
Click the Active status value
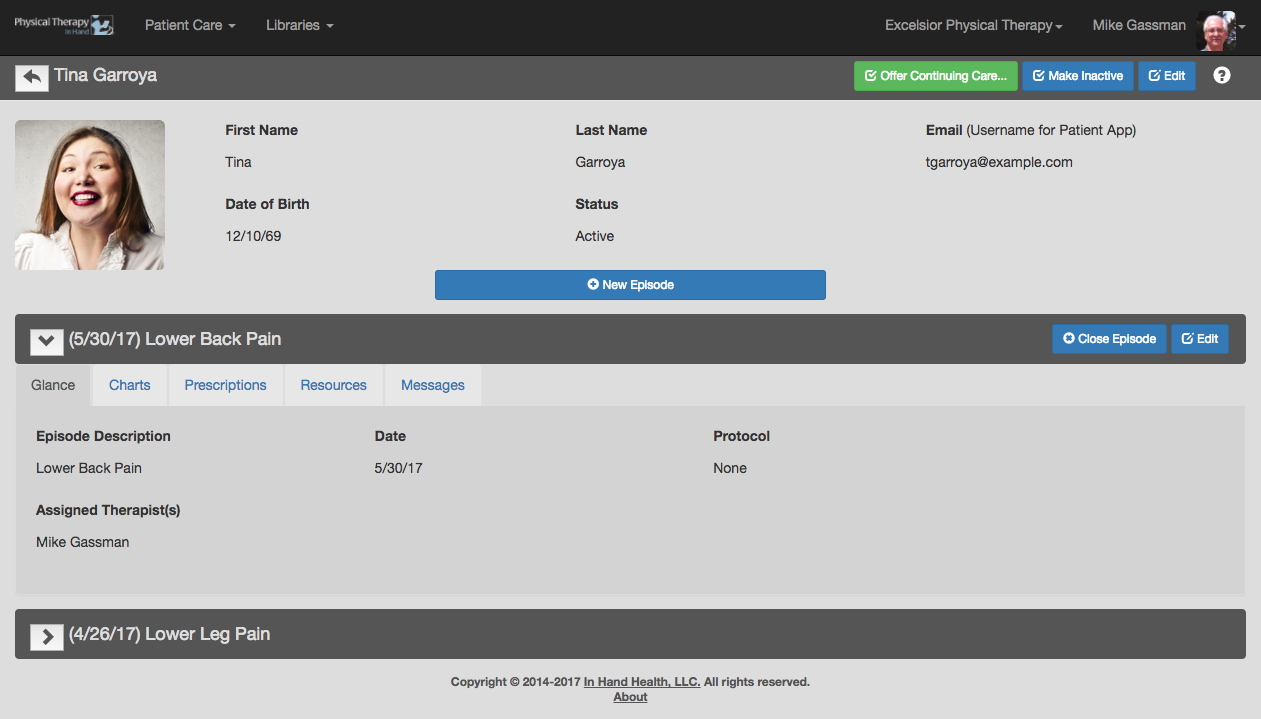pyautogui.click(x=595, y=236)
